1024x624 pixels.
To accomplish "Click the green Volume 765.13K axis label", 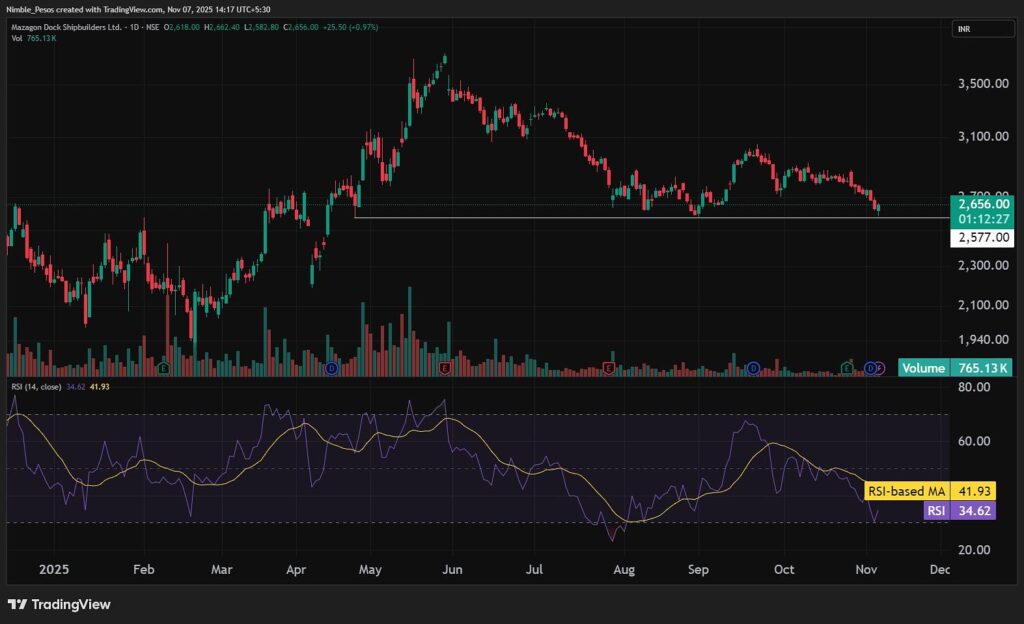I will coord(955,367).
